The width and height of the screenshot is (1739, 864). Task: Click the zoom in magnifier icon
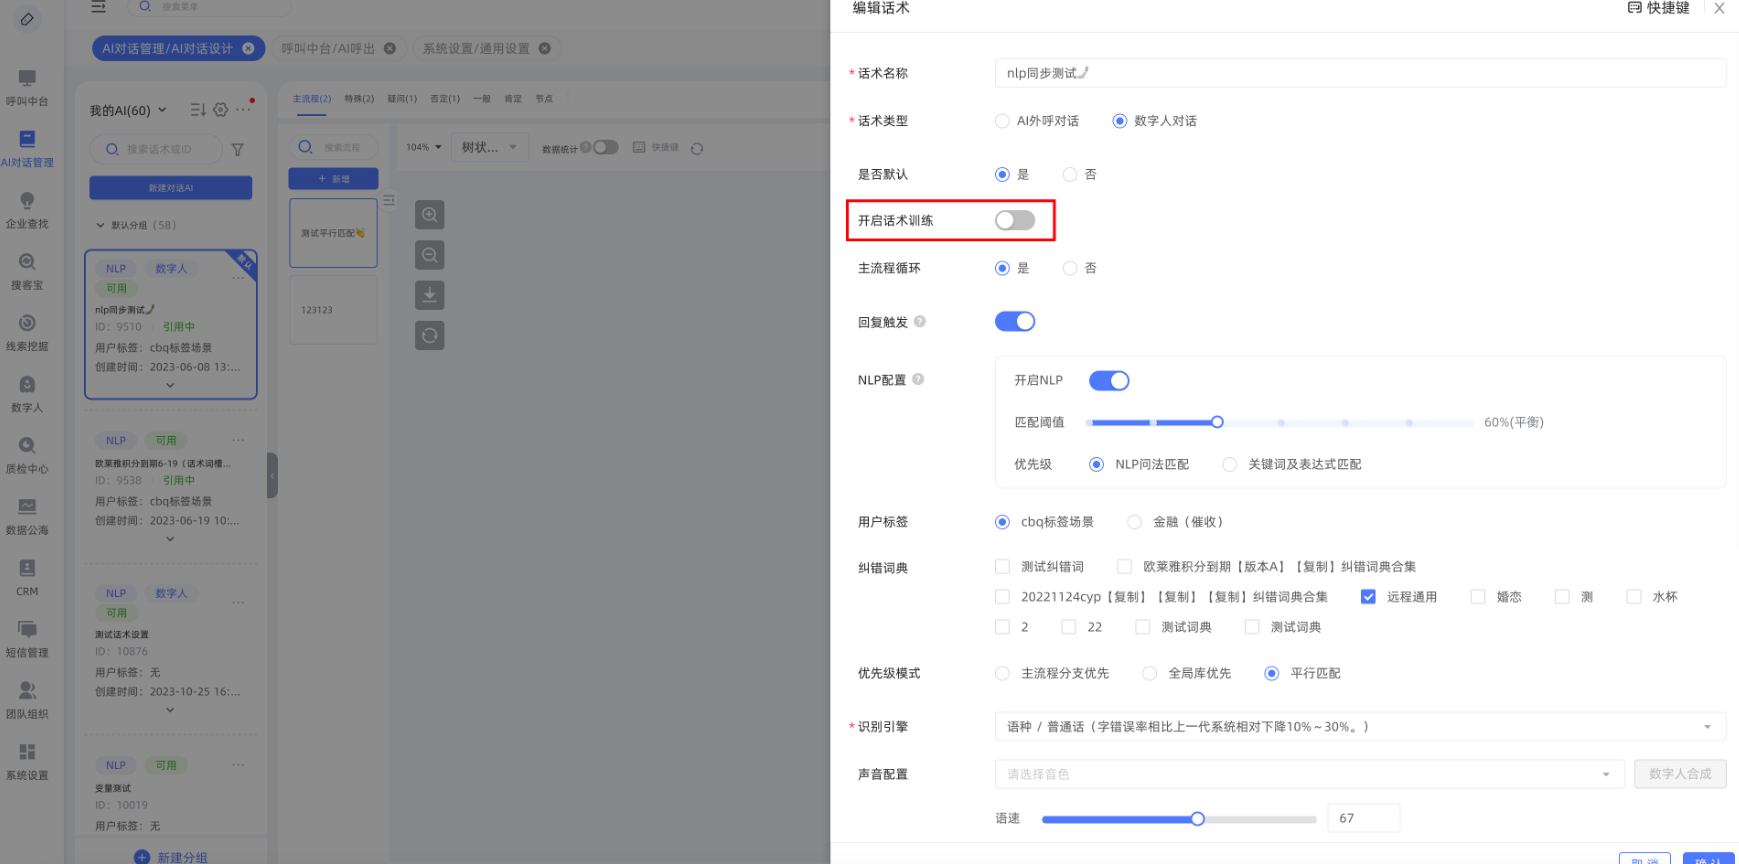point(429,215)
